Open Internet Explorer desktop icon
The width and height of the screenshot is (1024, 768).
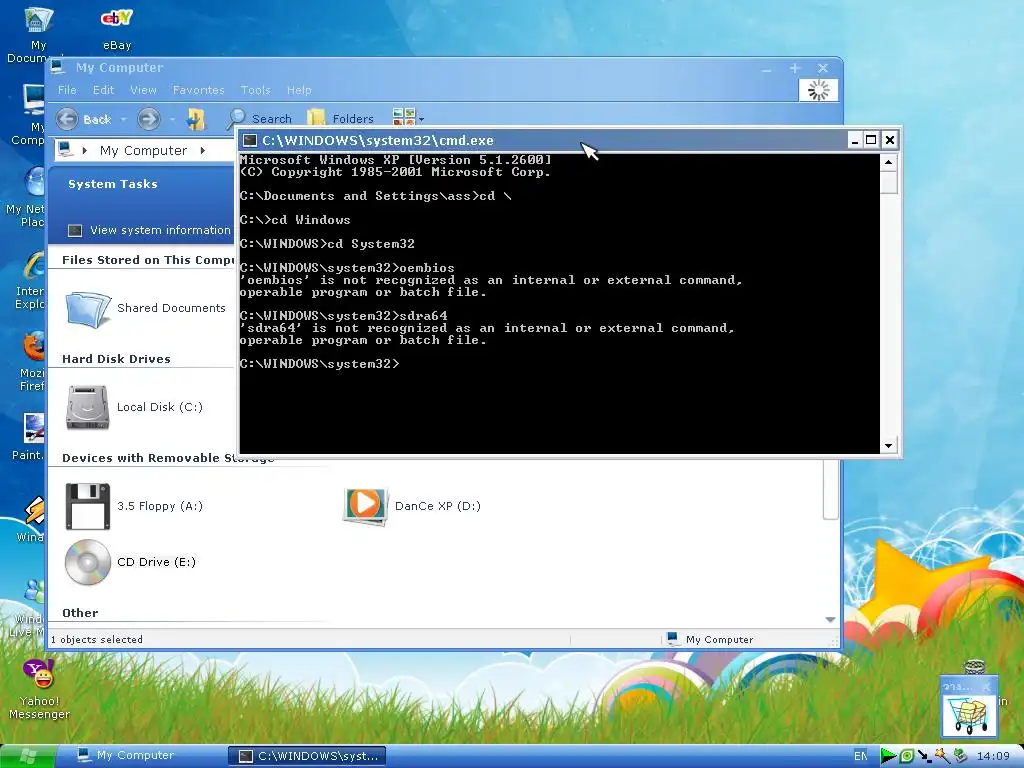coord(31,280)
